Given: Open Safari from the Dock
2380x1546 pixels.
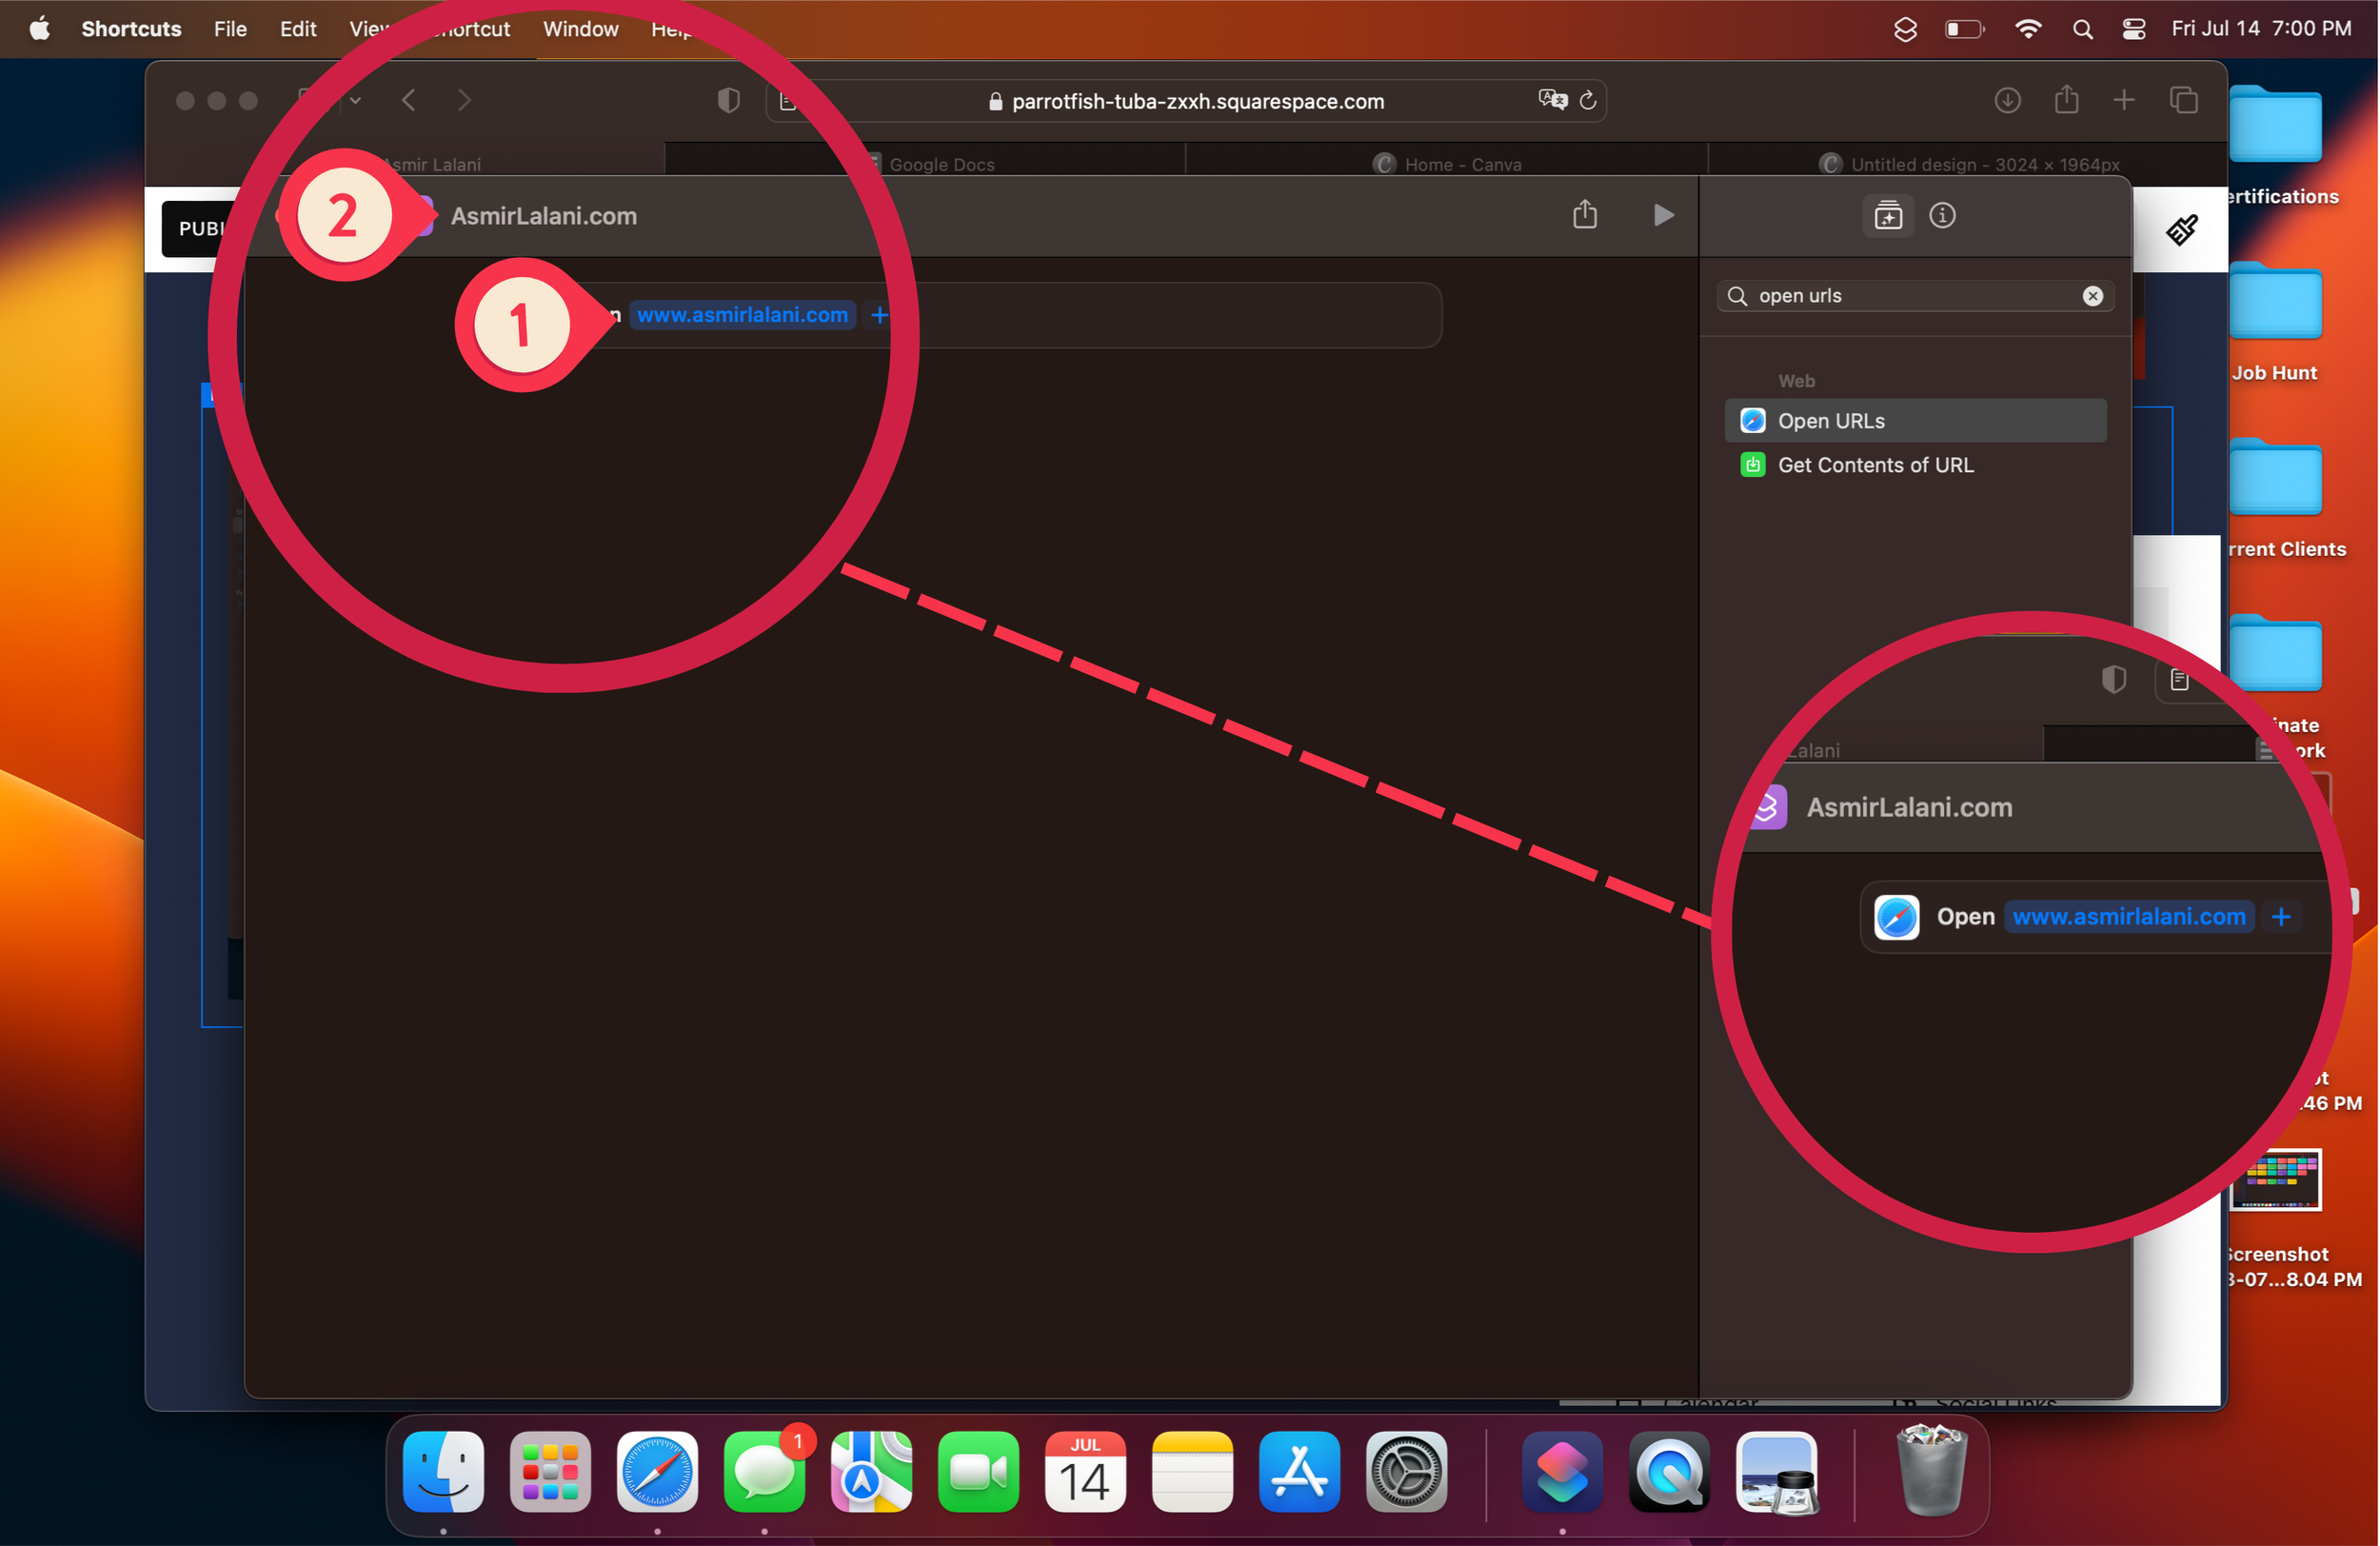Looking at the screenshot, I should (x=657, y=1472).
